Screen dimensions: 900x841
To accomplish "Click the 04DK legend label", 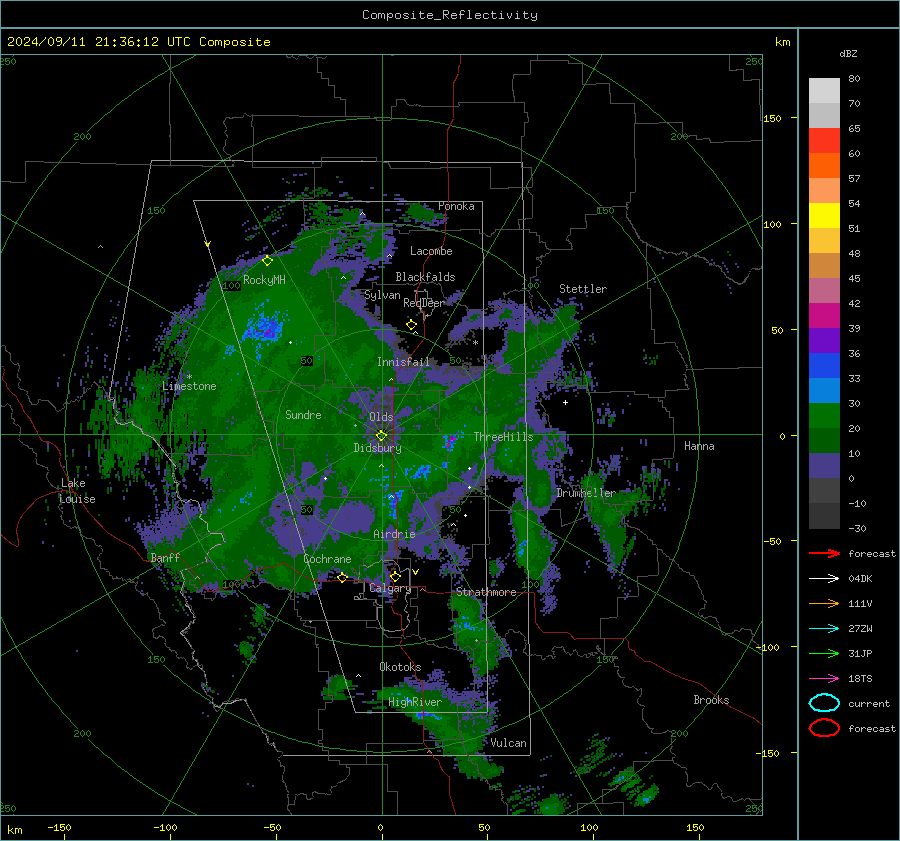I will pyautogui.click(x=860, y=579).
